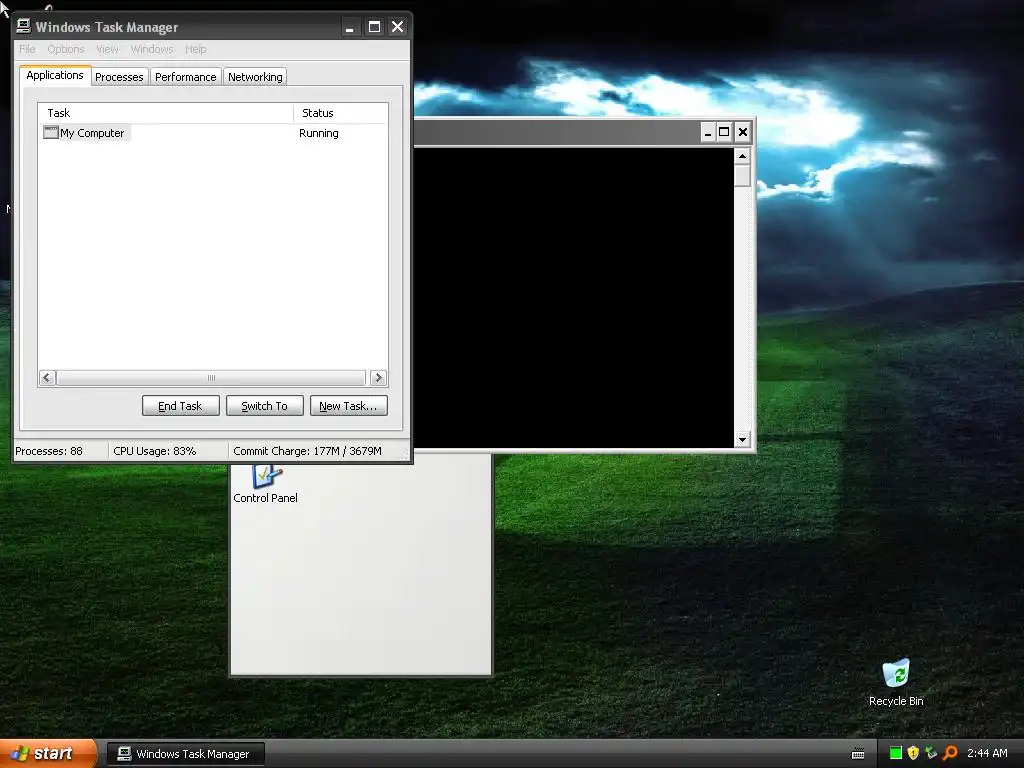Close the black window
The image size is (1024, 768).
pos(743,133)
